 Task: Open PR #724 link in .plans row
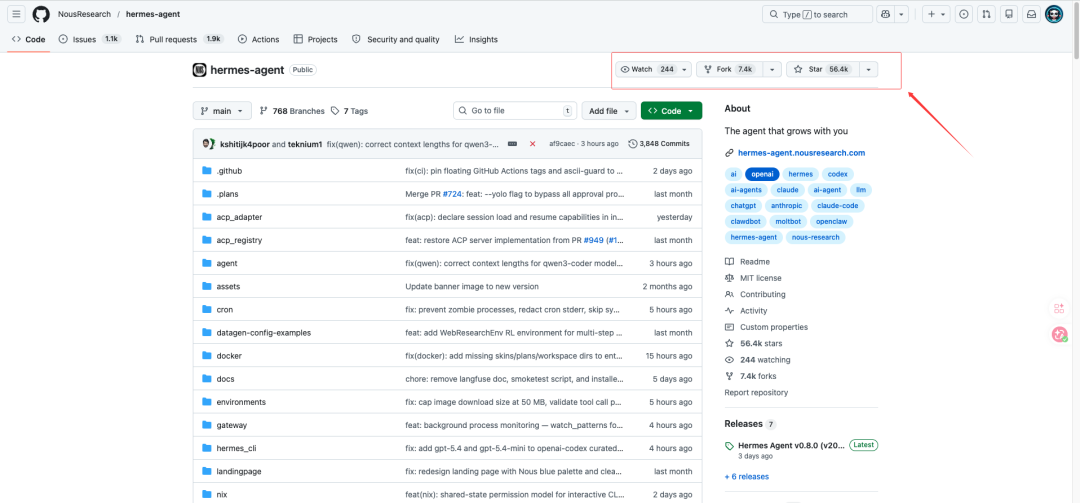click(x=453, y=194)
